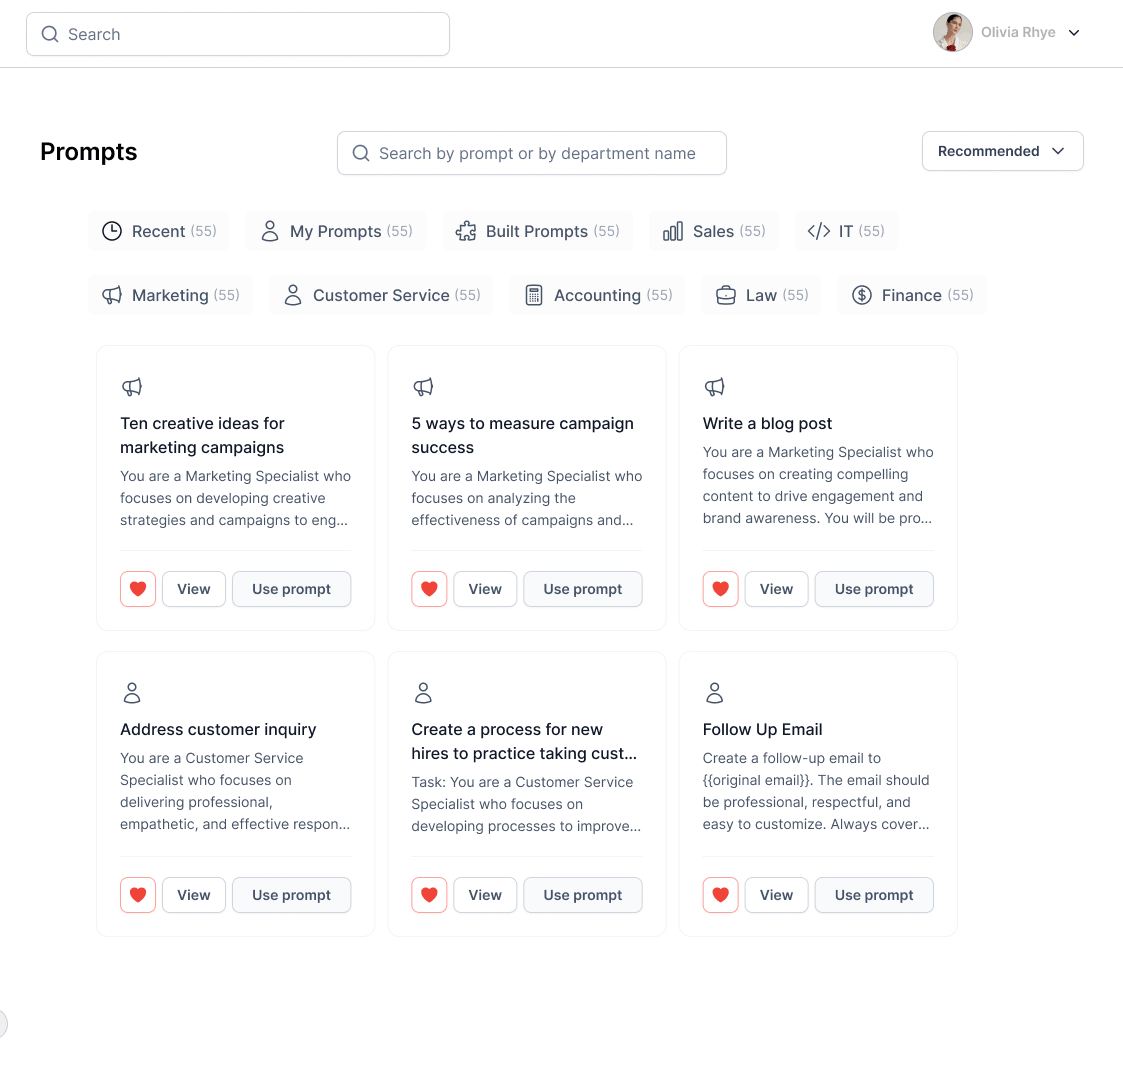Click Olivia Rhye's profile avatar

tap(952, 32)
